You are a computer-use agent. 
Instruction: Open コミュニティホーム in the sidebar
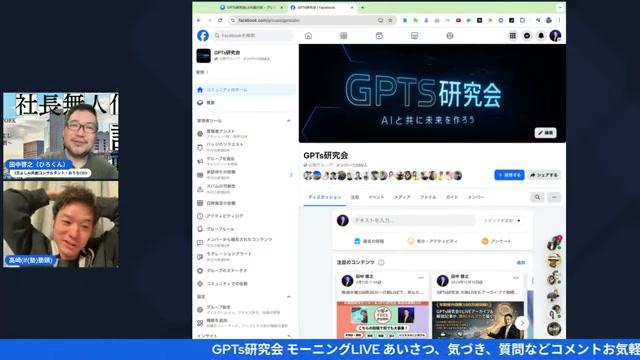245,90
